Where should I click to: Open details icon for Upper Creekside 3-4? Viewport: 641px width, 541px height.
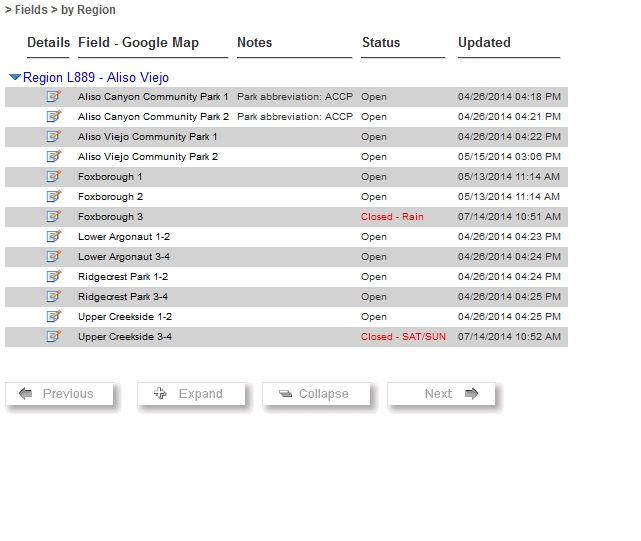(x=54, y=337)
